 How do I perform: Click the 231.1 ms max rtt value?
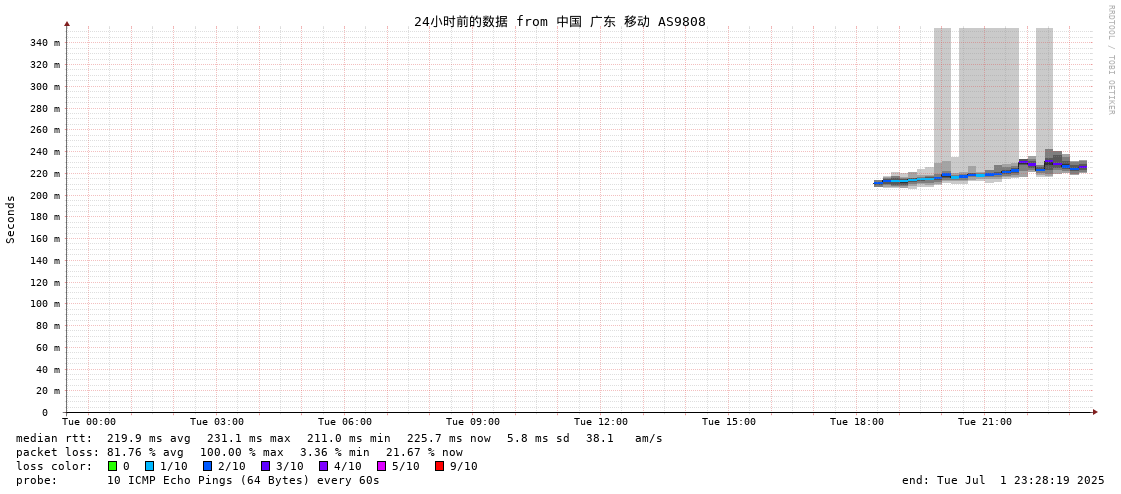(249, 438)
